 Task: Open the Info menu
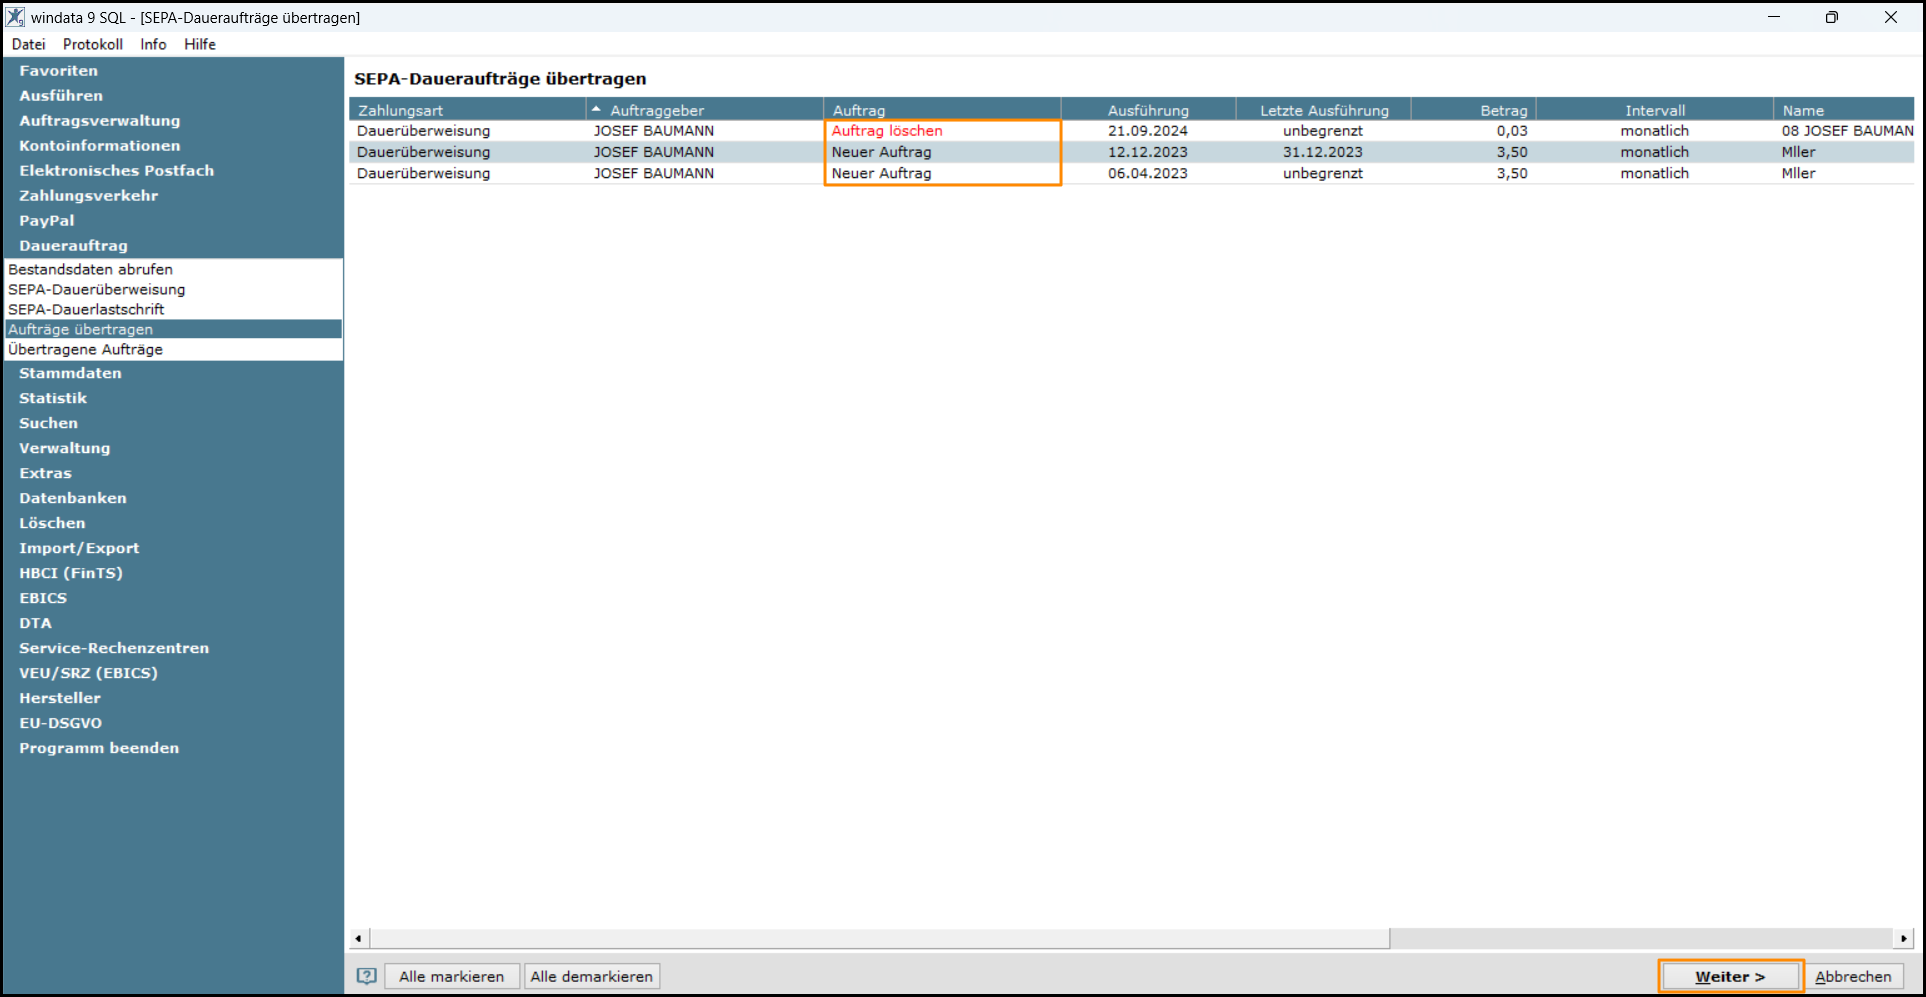(153, 44)
